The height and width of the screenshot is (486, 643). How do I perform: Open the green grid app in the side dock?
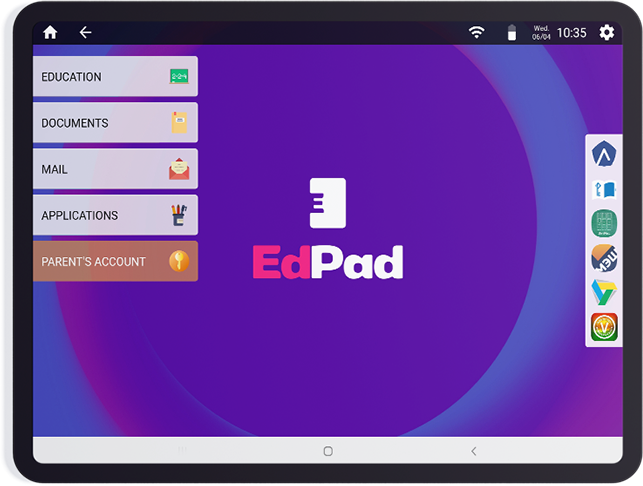(x=603, y=223)
